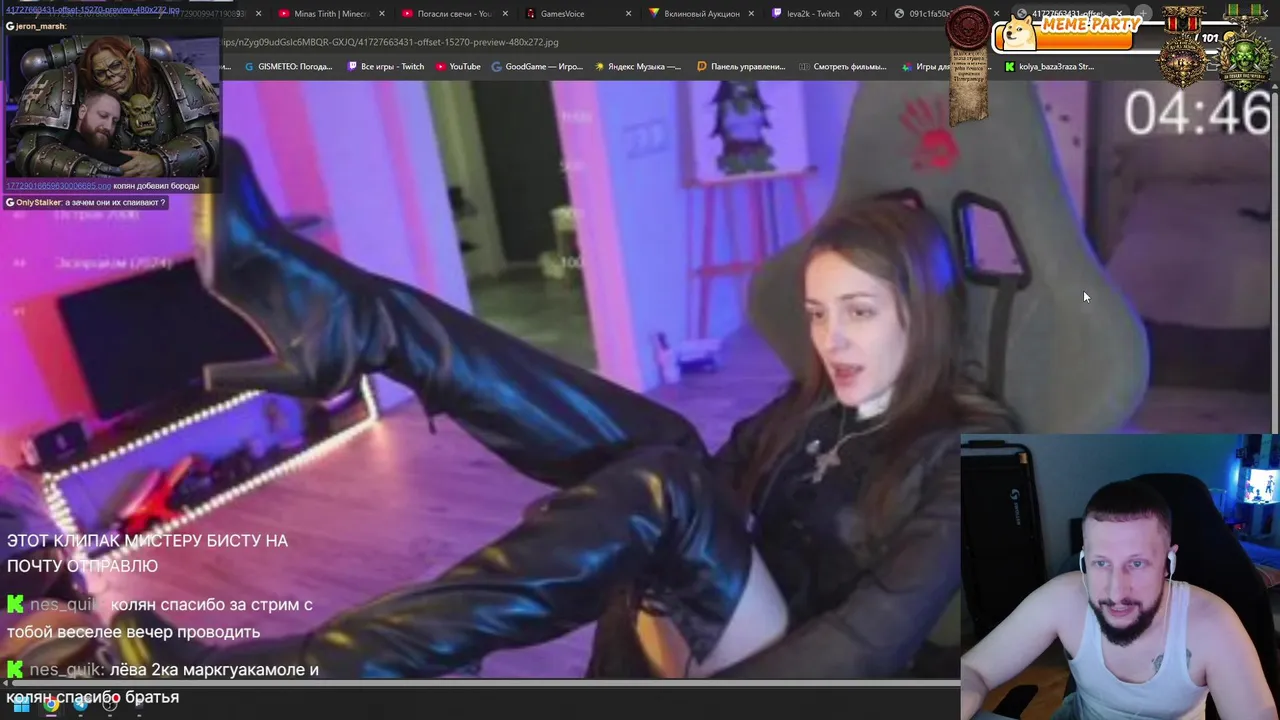Click the red wax seal scroll overlay
This screenshot has width=1280, height=720.
(968, 64)
